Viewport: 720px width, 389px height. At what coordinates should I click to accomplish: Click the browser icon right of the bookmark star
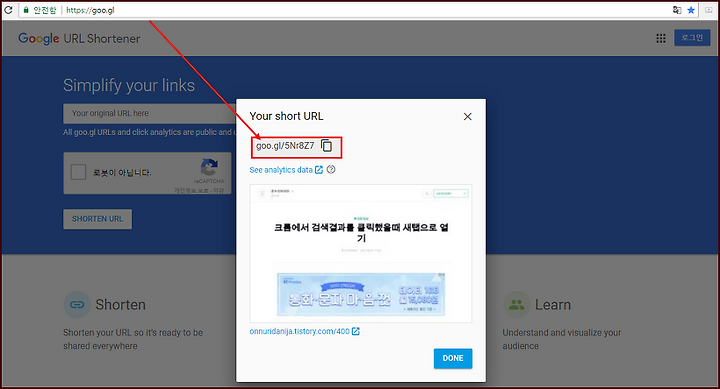tap(709, 10)
